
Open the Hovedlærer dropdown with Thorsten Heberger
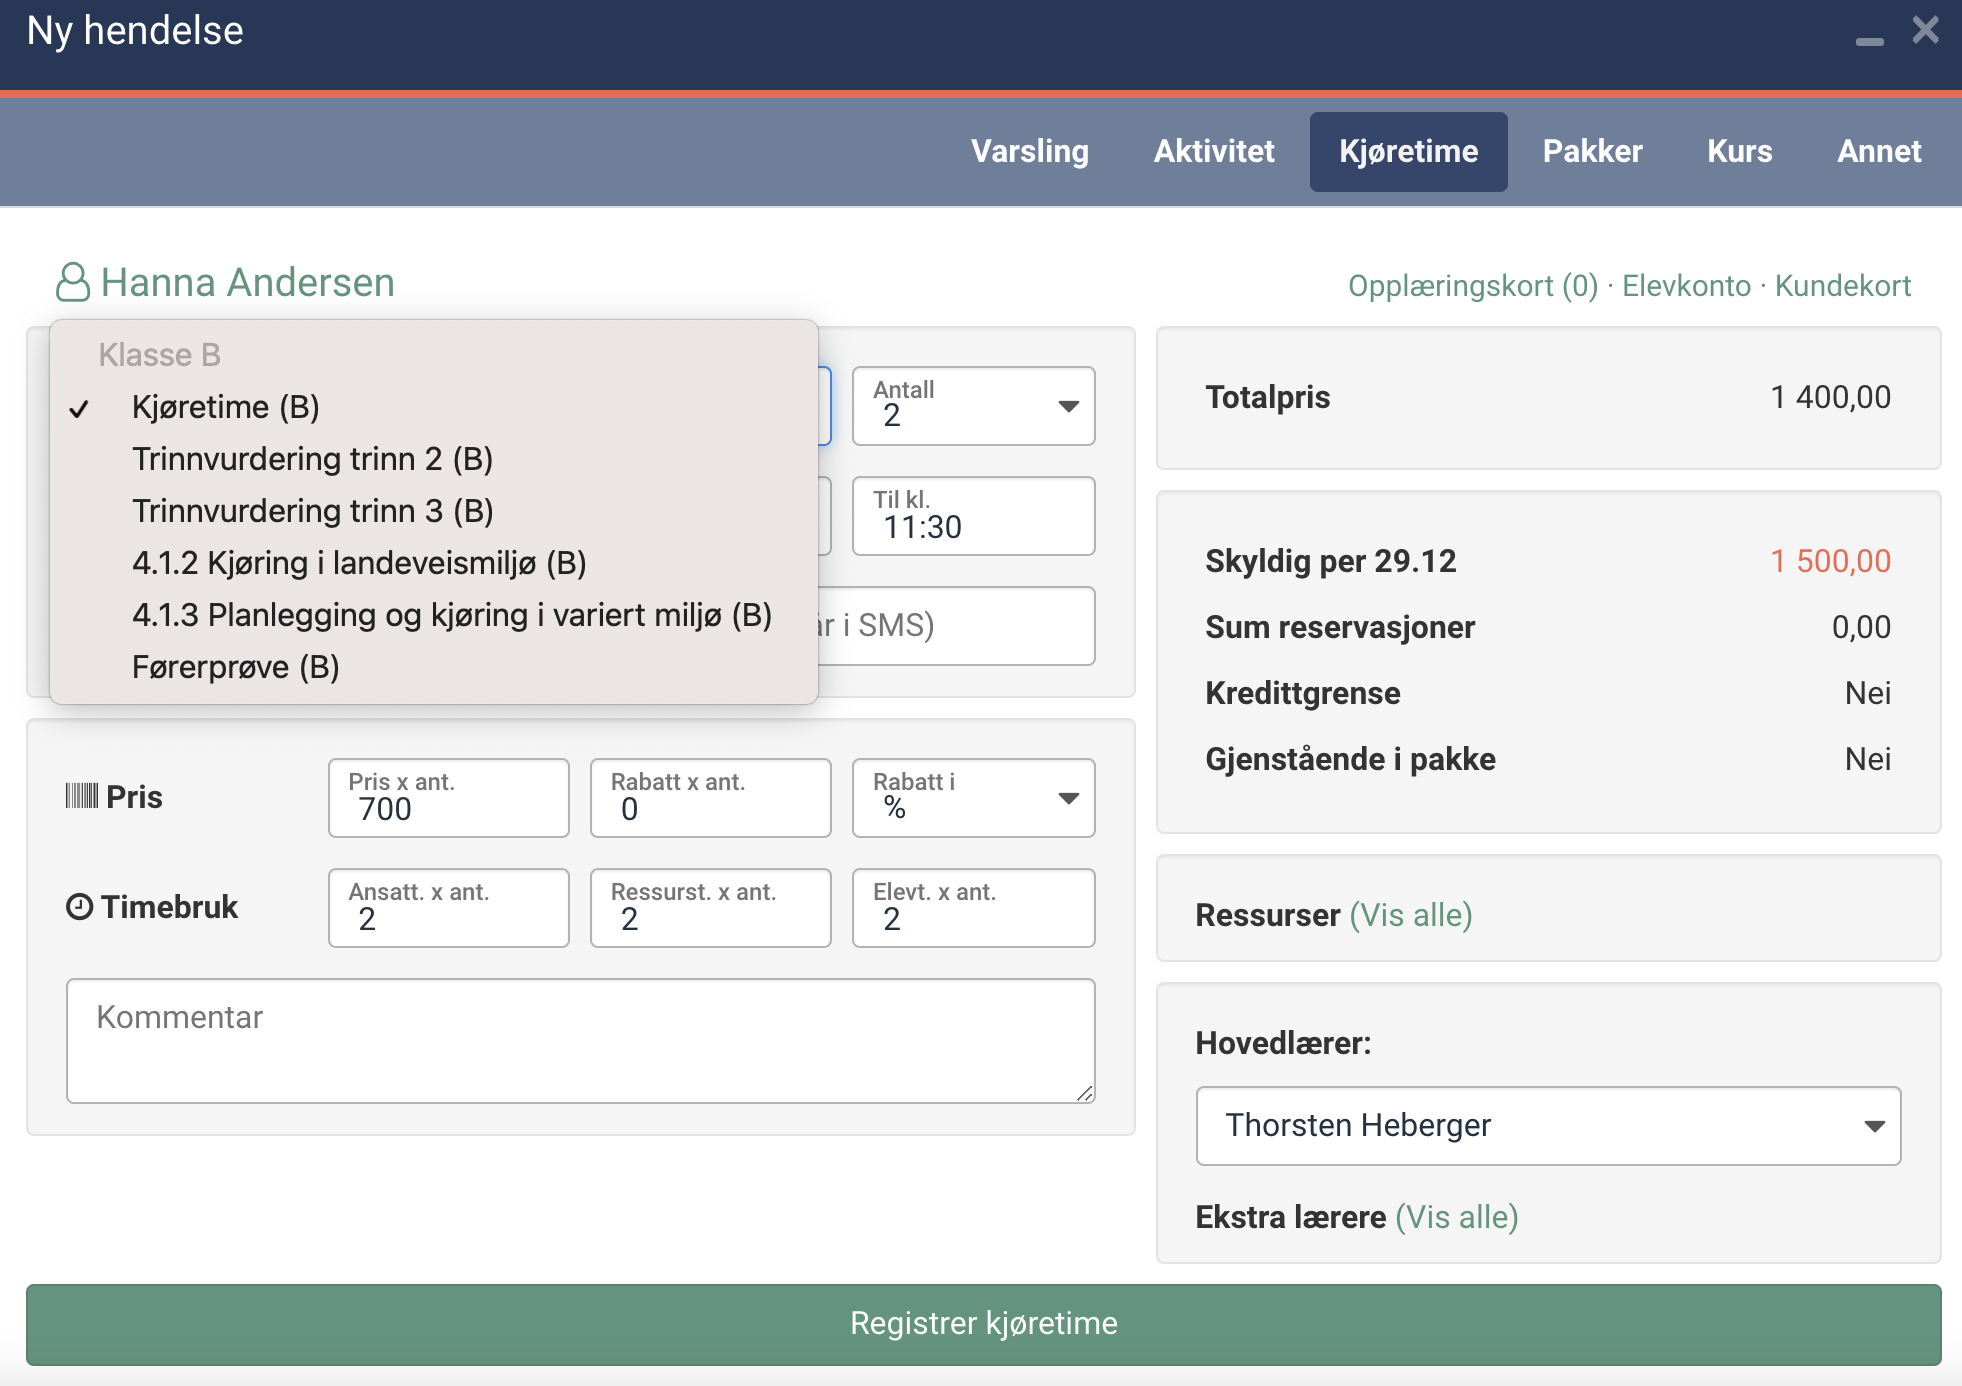coord(1548,1126)
